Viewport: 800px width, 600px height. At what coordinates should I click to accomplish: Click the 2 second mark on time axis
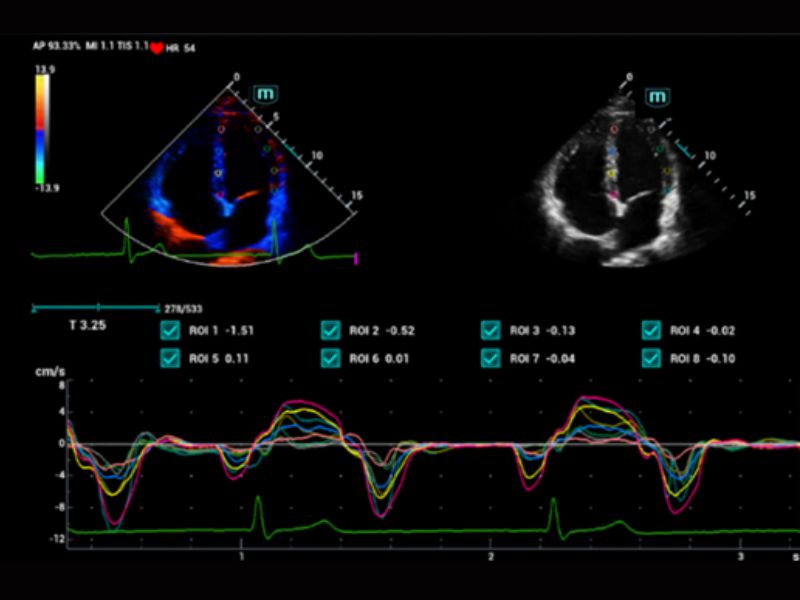pyautogui.click(x=490, y=554)
